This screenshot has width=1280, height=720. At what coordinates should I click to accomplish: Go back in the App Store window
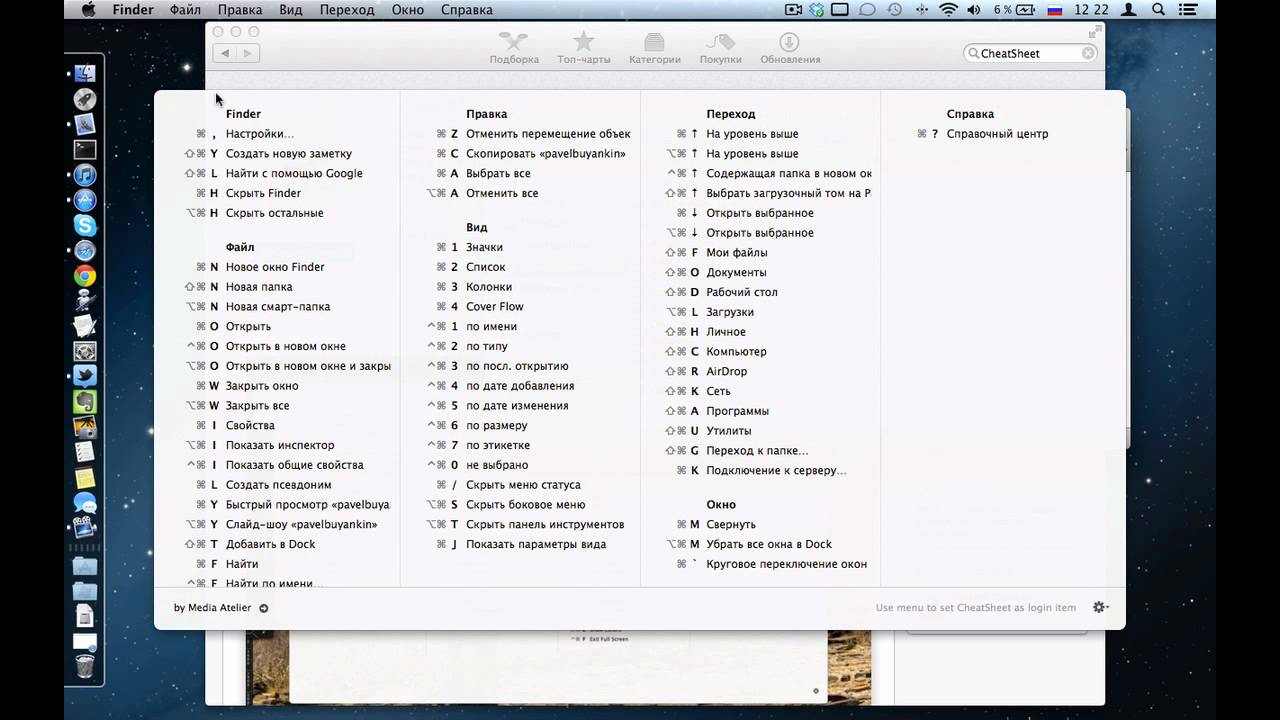coord(225,53)
